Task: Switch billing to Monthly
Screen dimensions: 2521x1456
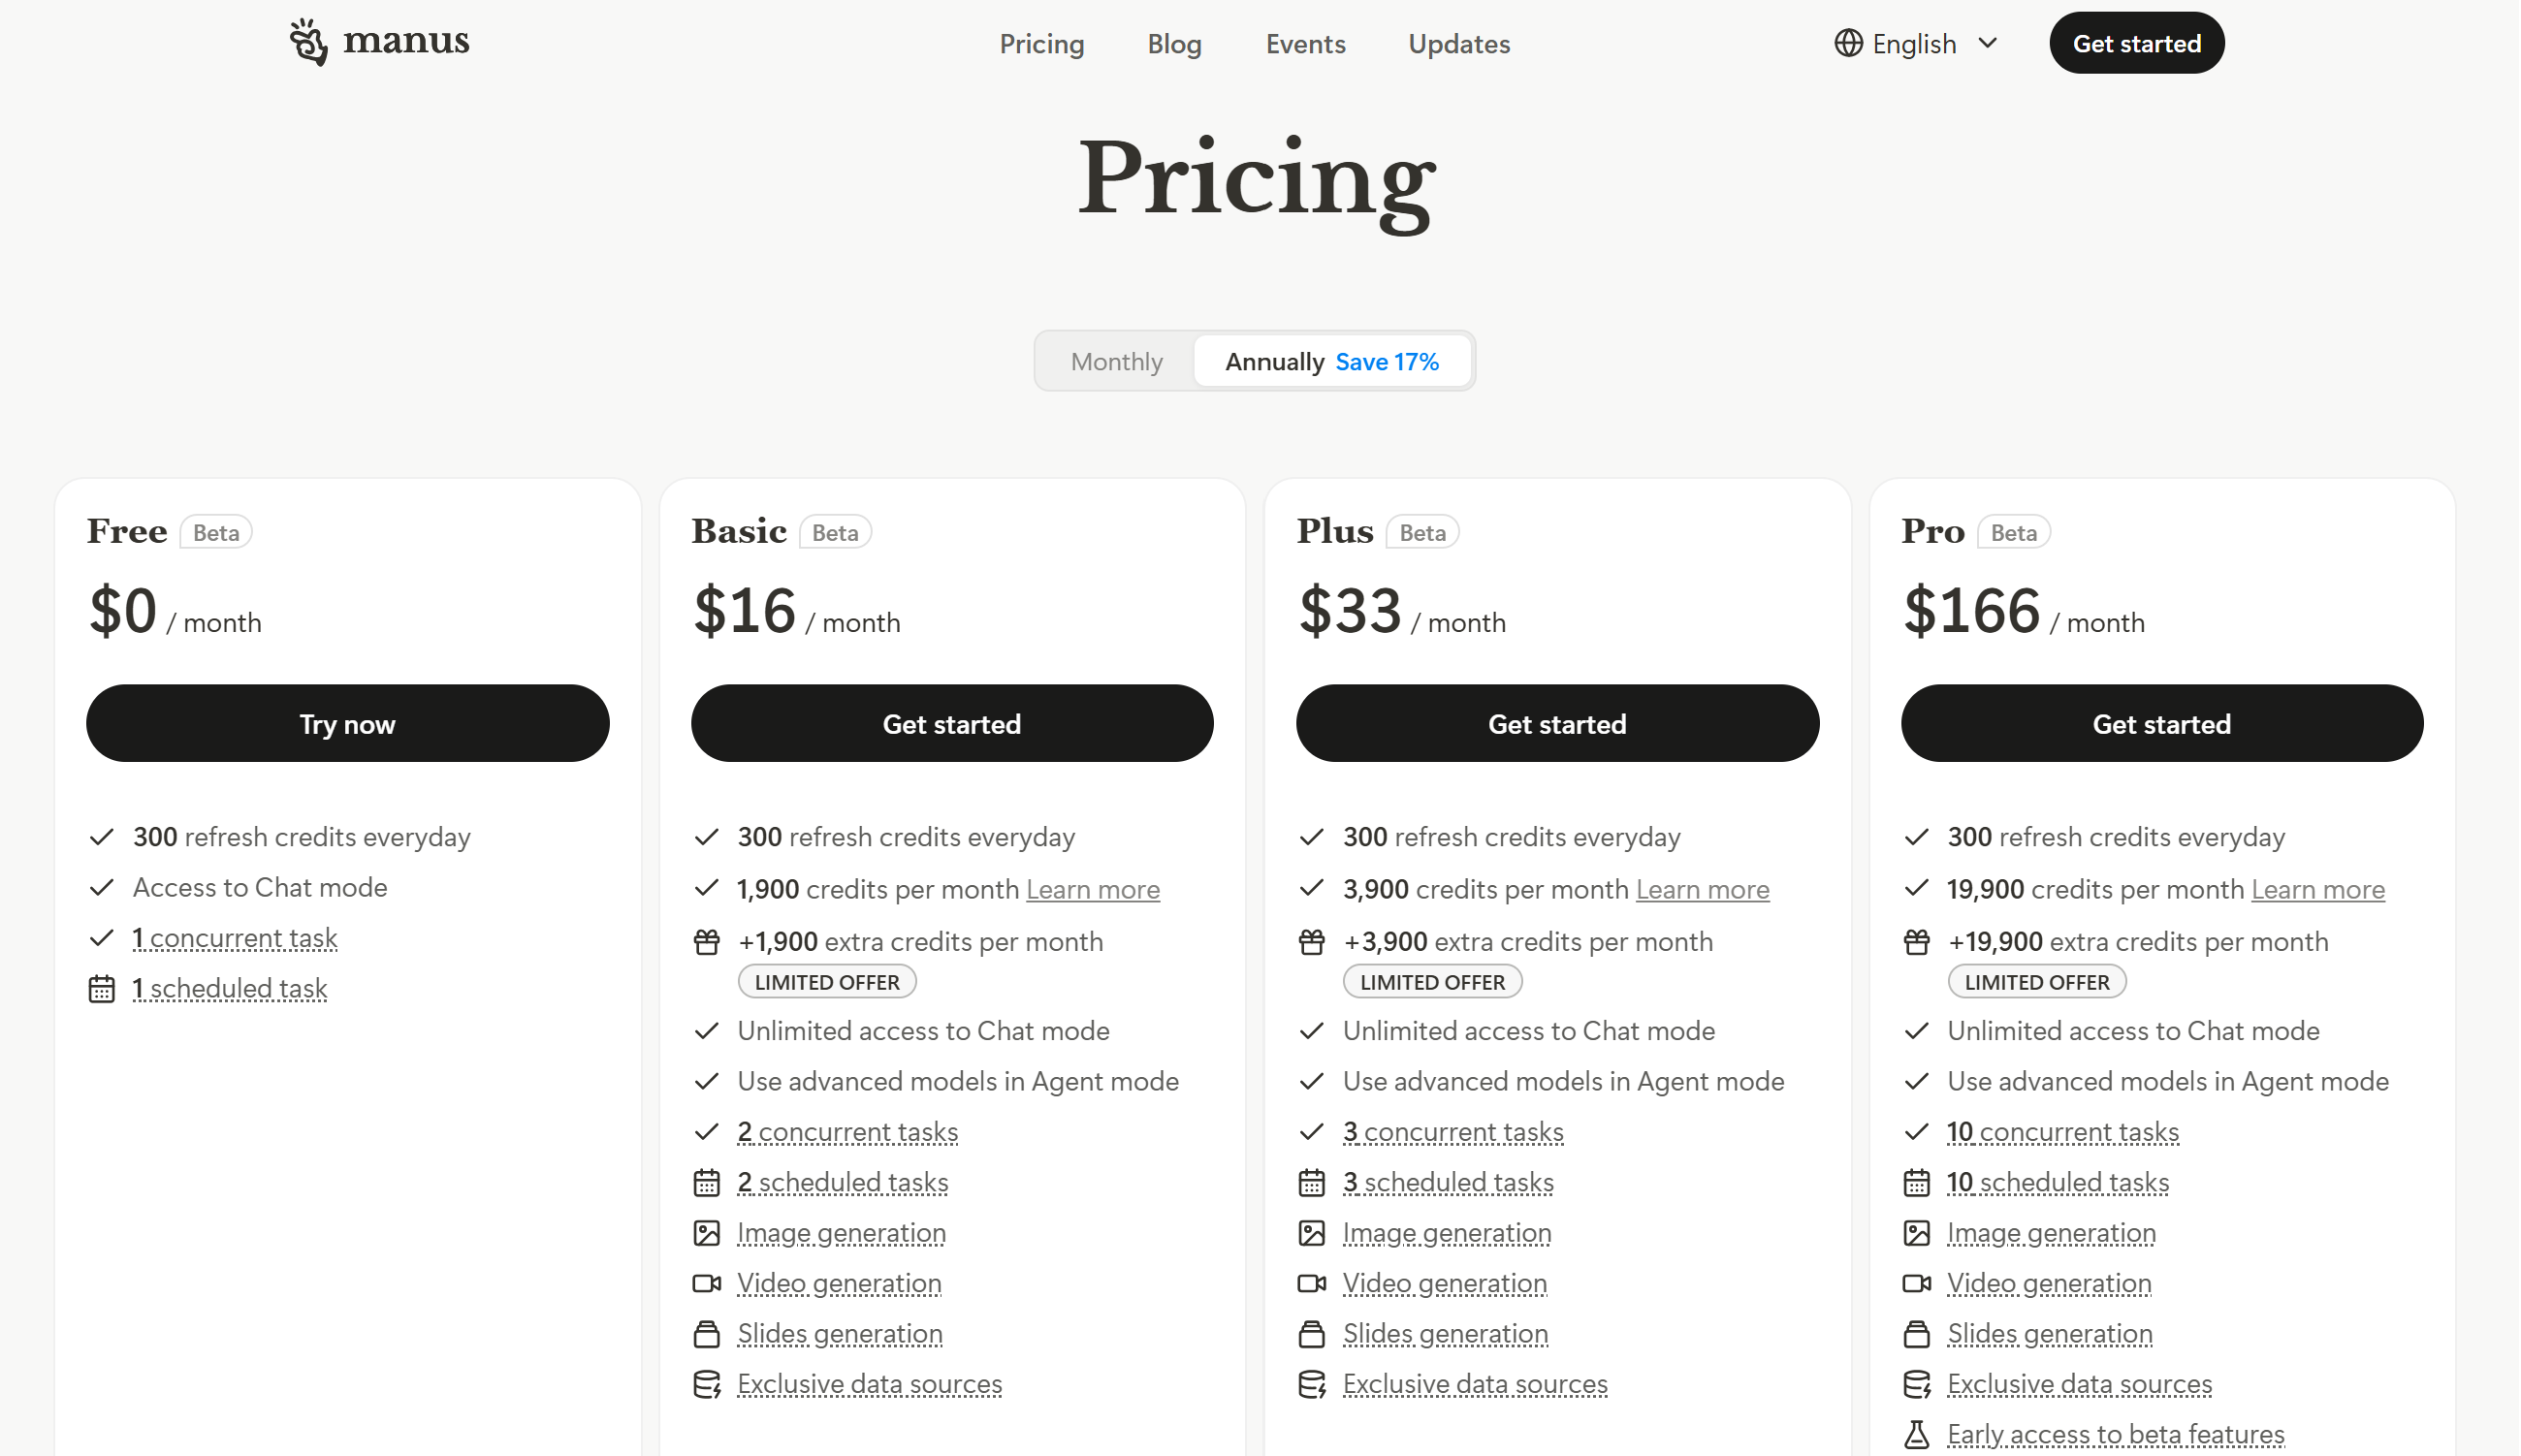Action: coord(1116,361)
